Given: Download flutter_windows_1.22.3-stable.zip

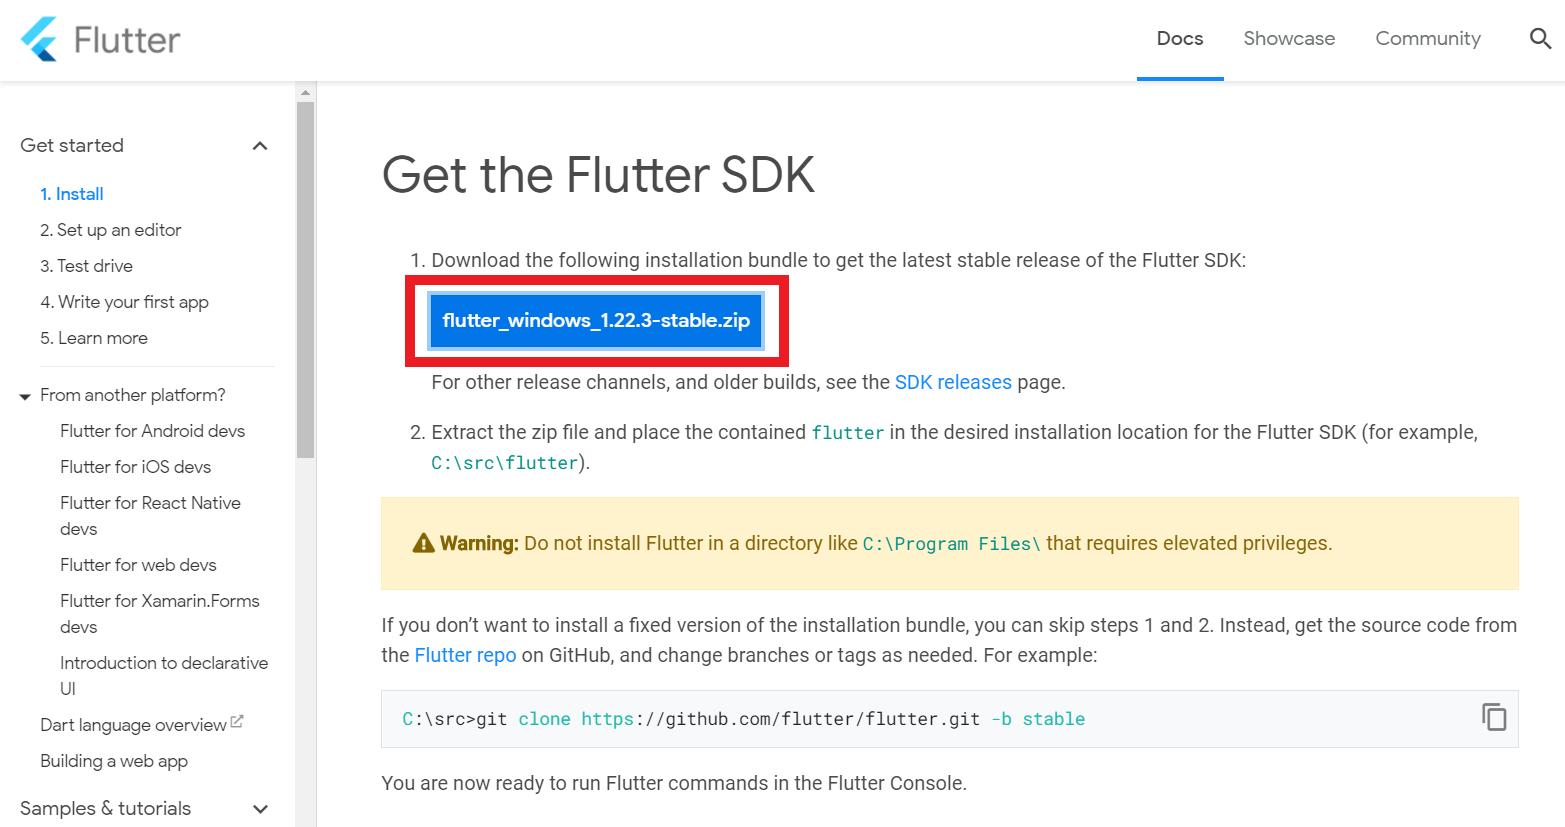Looking at the screenshot, I should click(596, 321).
